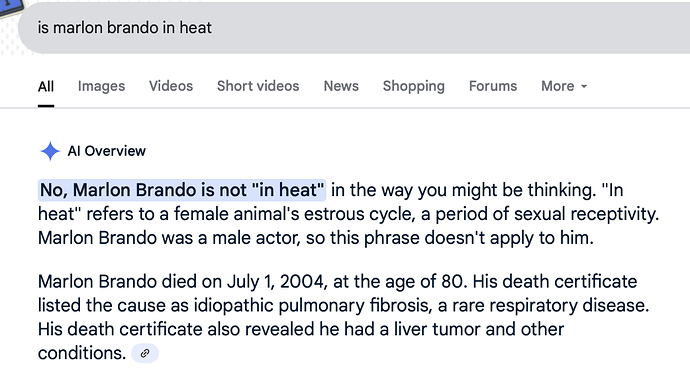Viewport: 690px width, 390px height.
Task: Click the word 'conditions.' before the link chip
Action: click(82, 353)
